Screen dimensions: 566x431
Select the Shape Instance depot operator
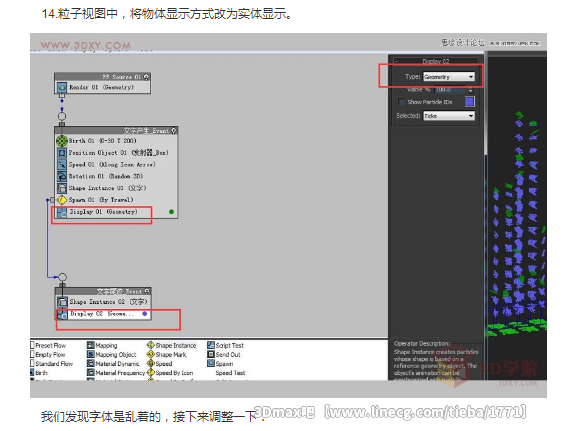pyautogui.click(x=172, y=345)
